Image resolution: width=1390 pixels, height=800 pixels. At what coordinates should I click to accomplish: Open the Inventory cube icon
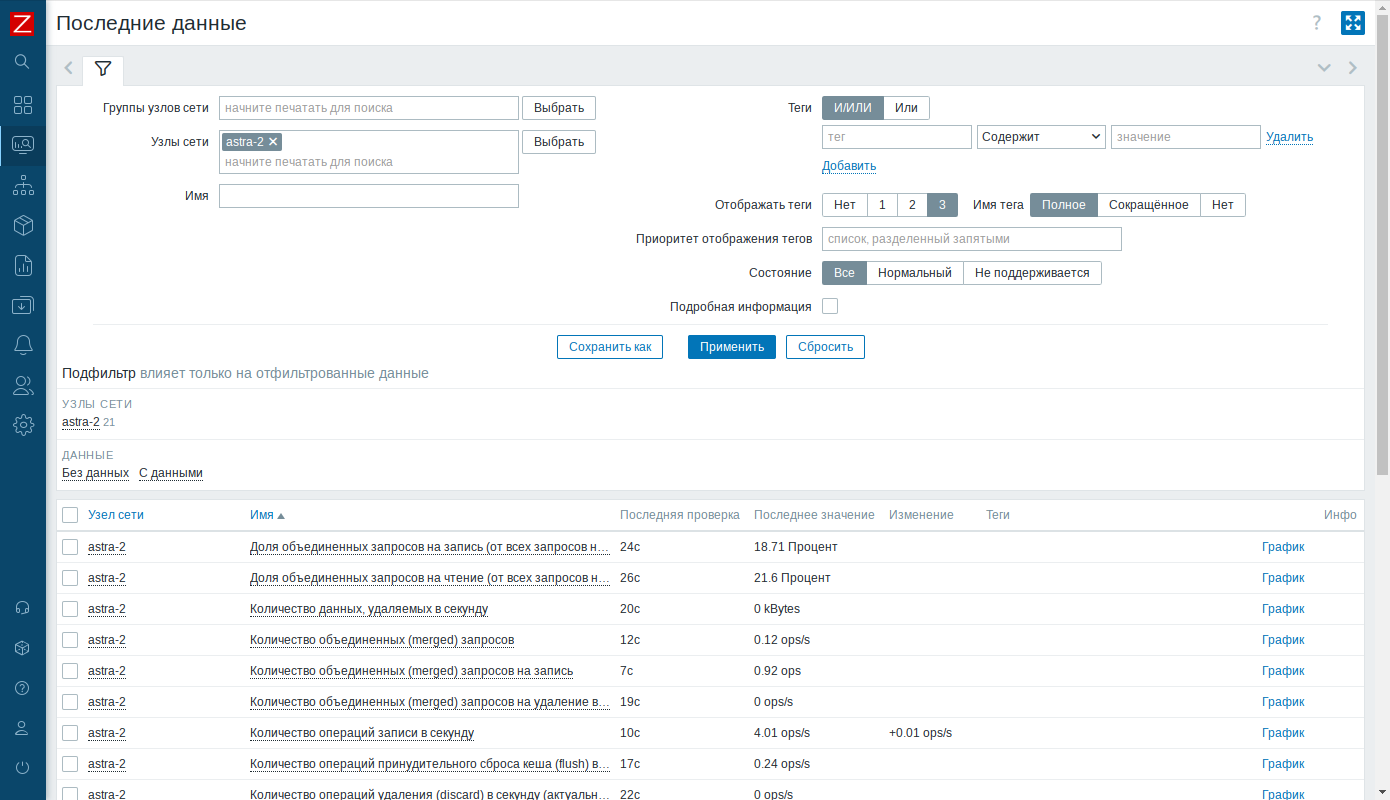click(22, 226)
